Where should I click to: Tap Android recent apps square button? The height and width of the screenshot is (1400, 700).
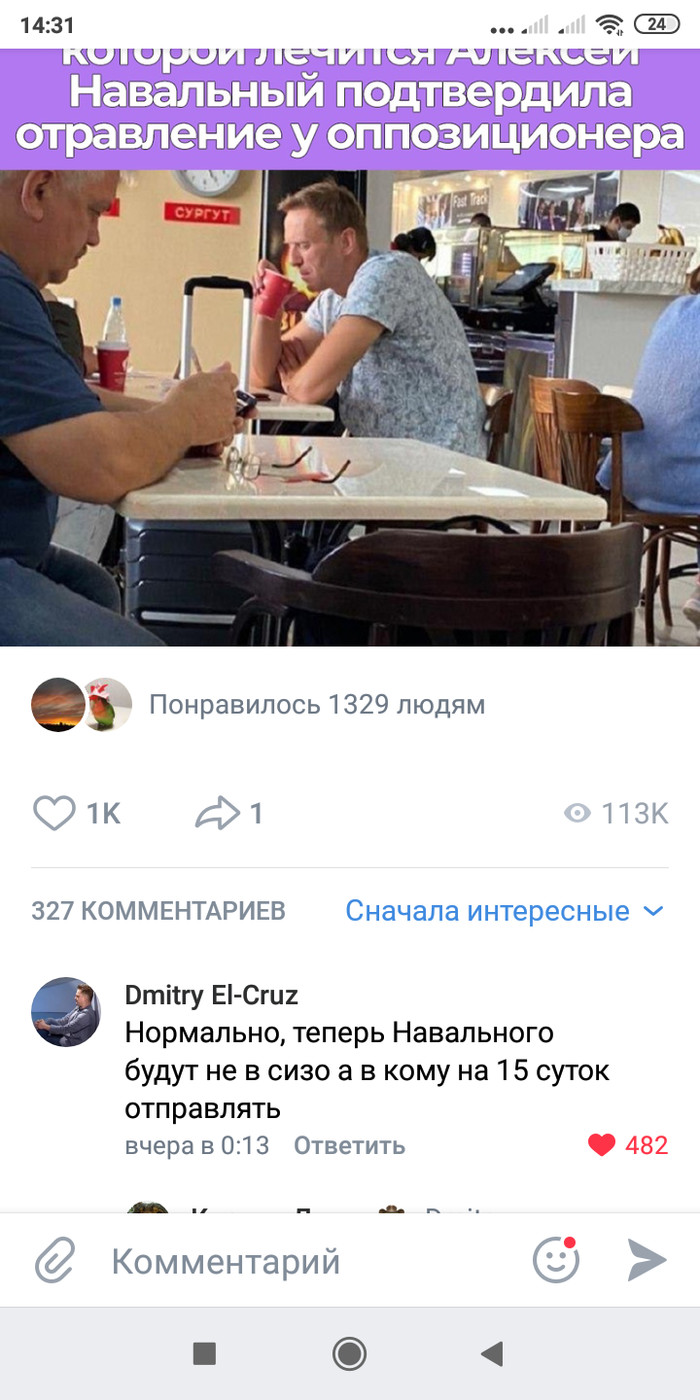click(204, 1354)
